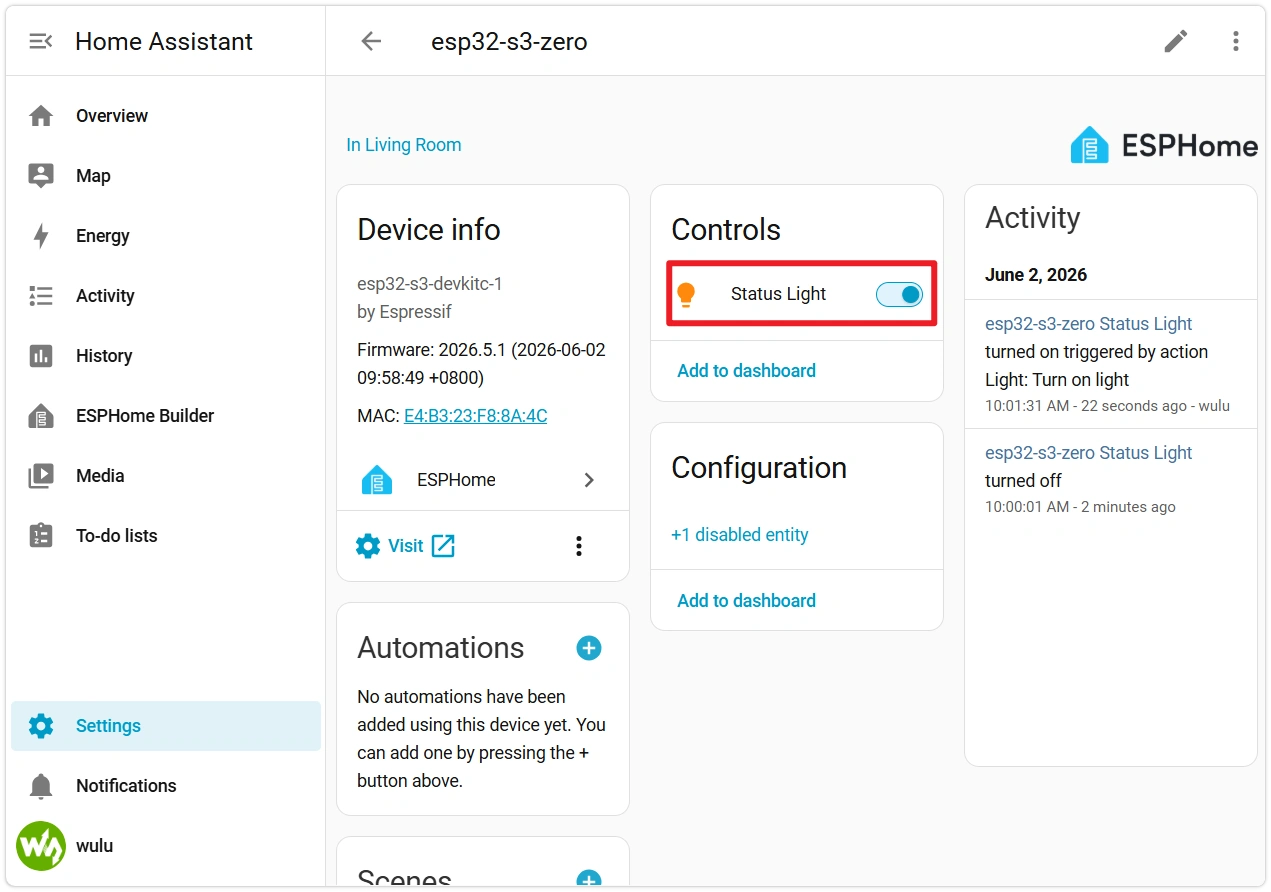Screen dimensions: 1271x892
Task: Click the ESPHome Builder house icon
Action: pos(41,416)
